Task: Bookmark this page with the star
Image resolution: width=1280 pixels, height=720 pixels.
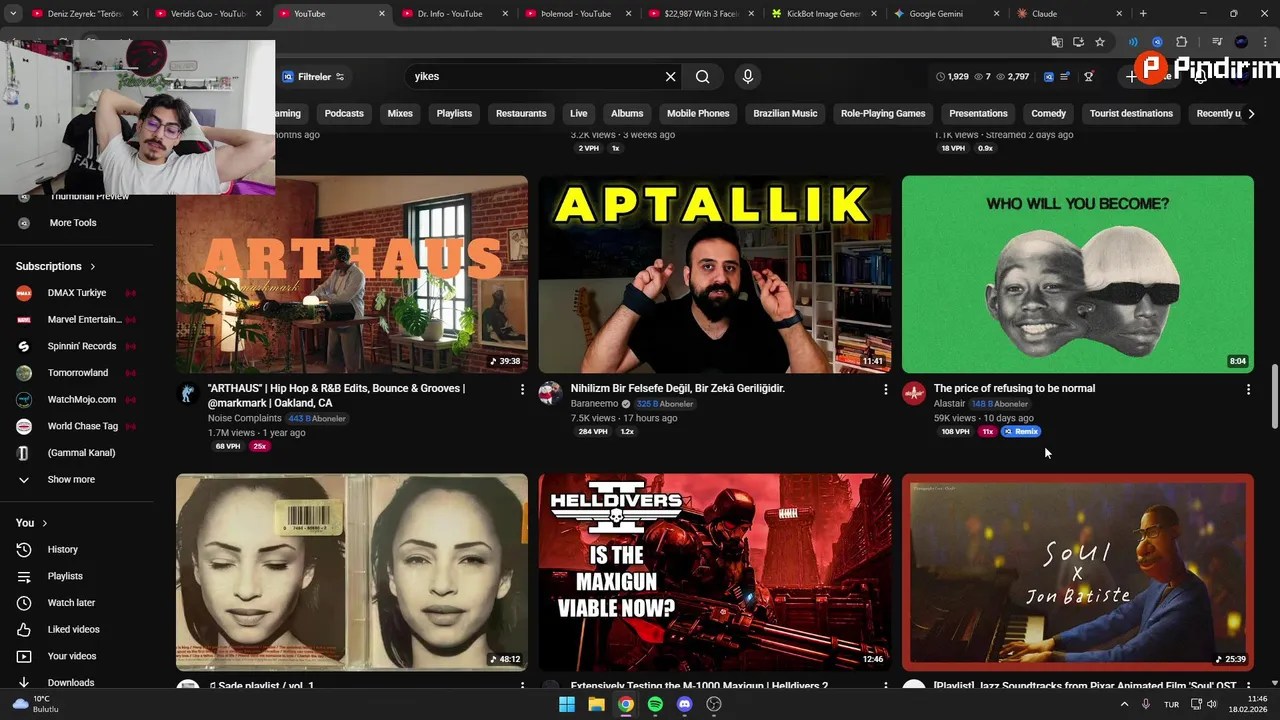Action: (1100, 42)
